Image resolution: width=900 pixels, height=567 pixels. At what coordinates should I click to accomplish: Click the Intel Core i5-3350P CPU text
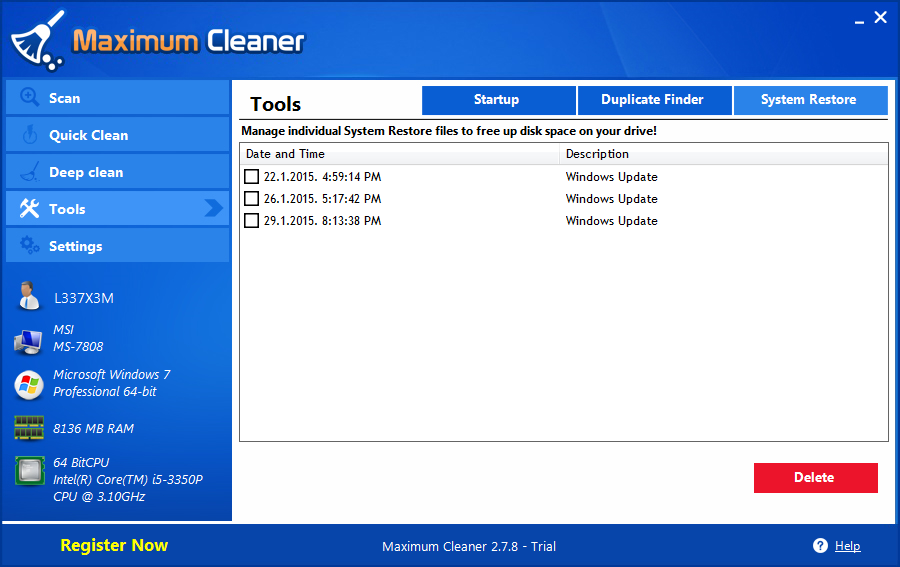(128, 479)
